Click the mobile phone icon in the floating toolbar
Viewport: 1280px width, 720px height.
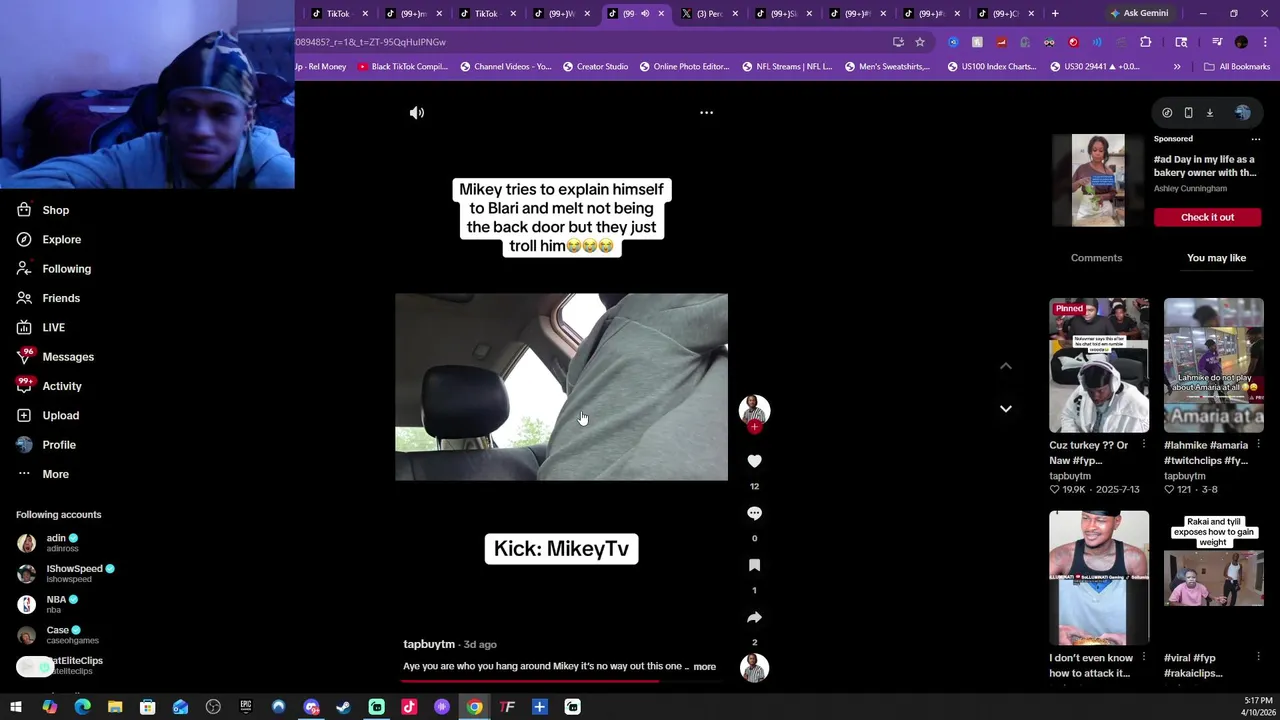[1188, 113]
